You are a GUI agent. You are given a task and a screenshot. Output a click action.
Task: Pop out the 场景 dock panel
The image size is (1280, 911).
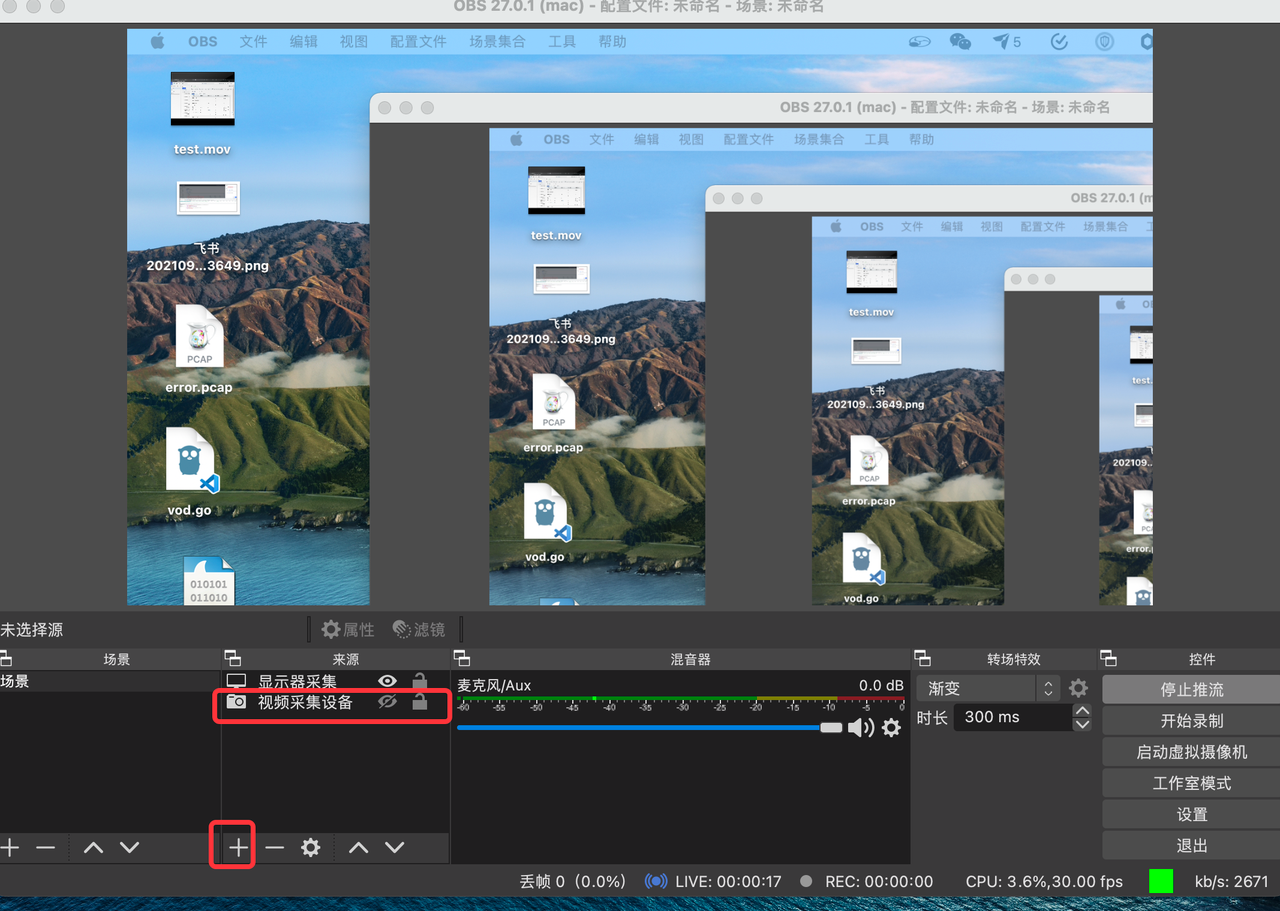click(5, 659)
